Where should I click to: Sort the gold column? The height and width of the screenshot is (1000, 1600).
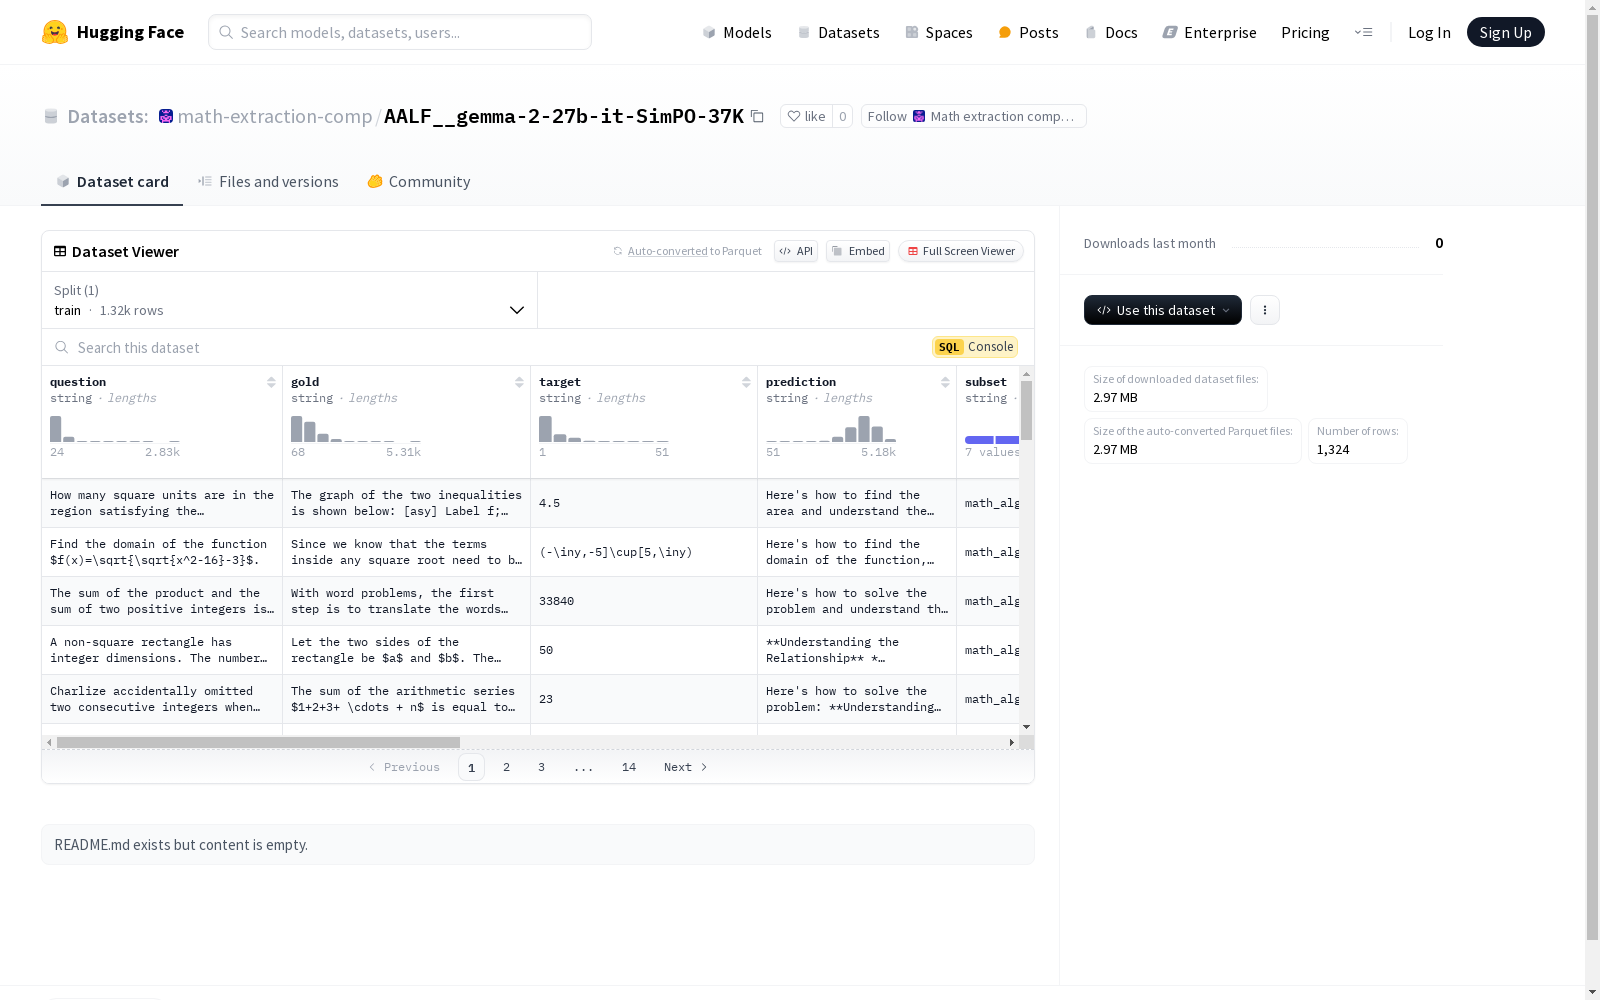(x=519, y=382)
